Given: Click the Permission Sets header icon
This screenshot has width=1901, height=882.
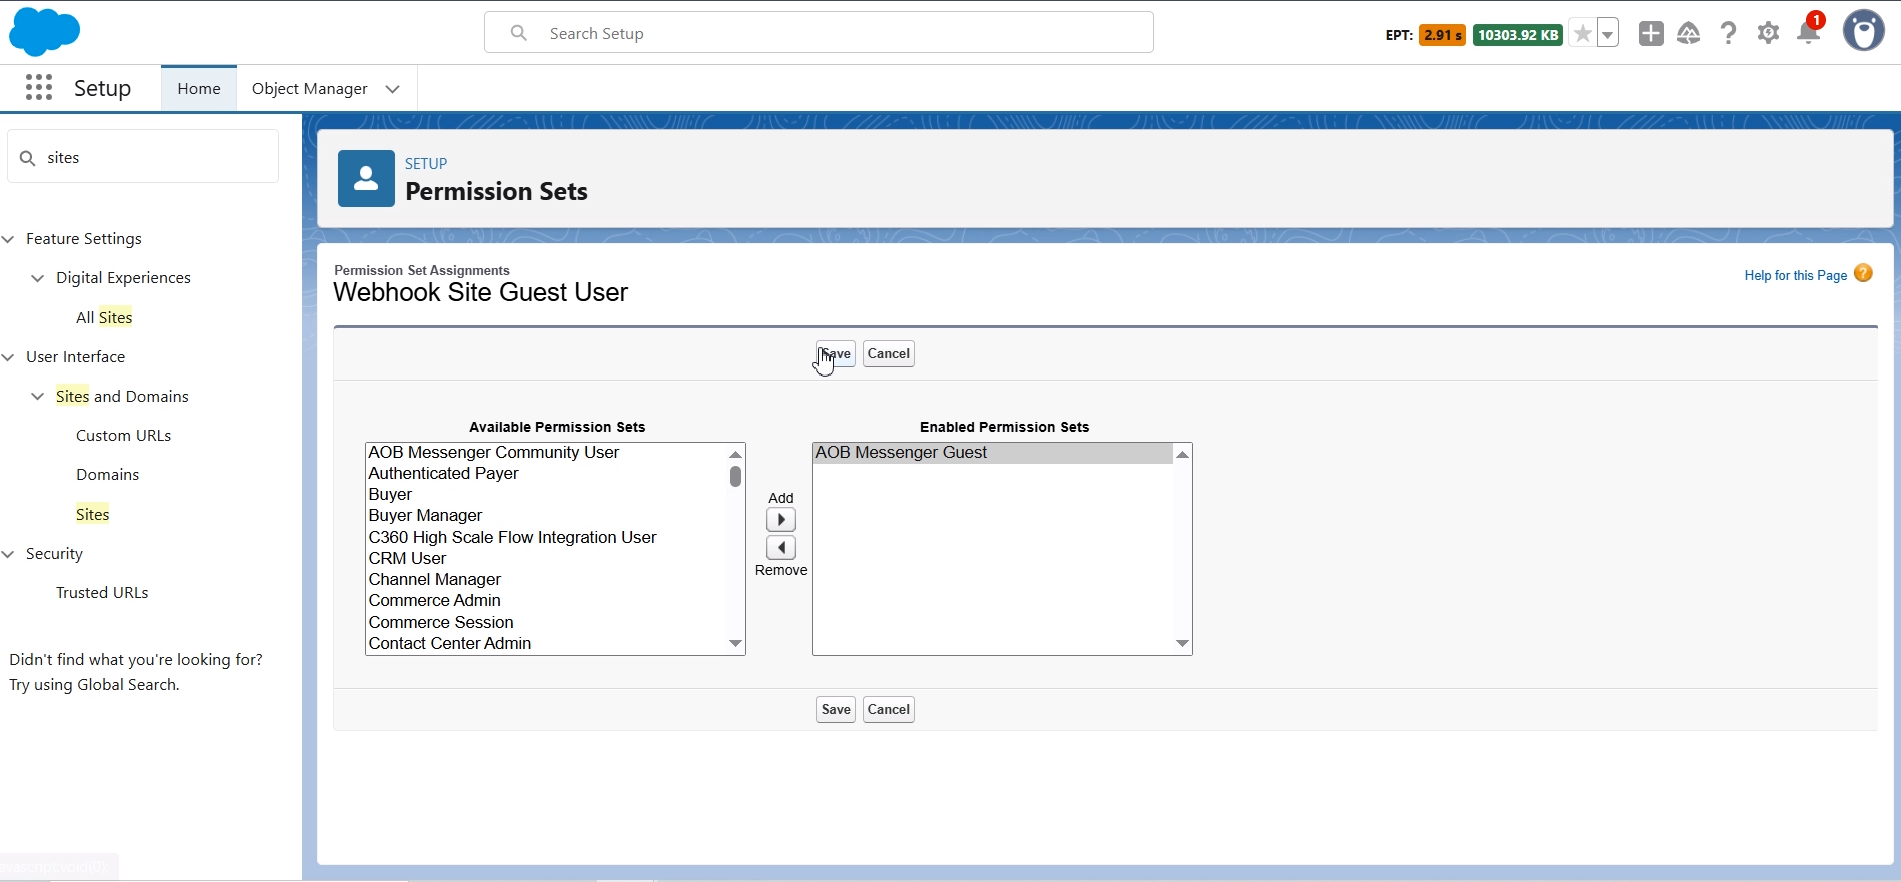Looking at the screenshot, I should coord(366,179).
